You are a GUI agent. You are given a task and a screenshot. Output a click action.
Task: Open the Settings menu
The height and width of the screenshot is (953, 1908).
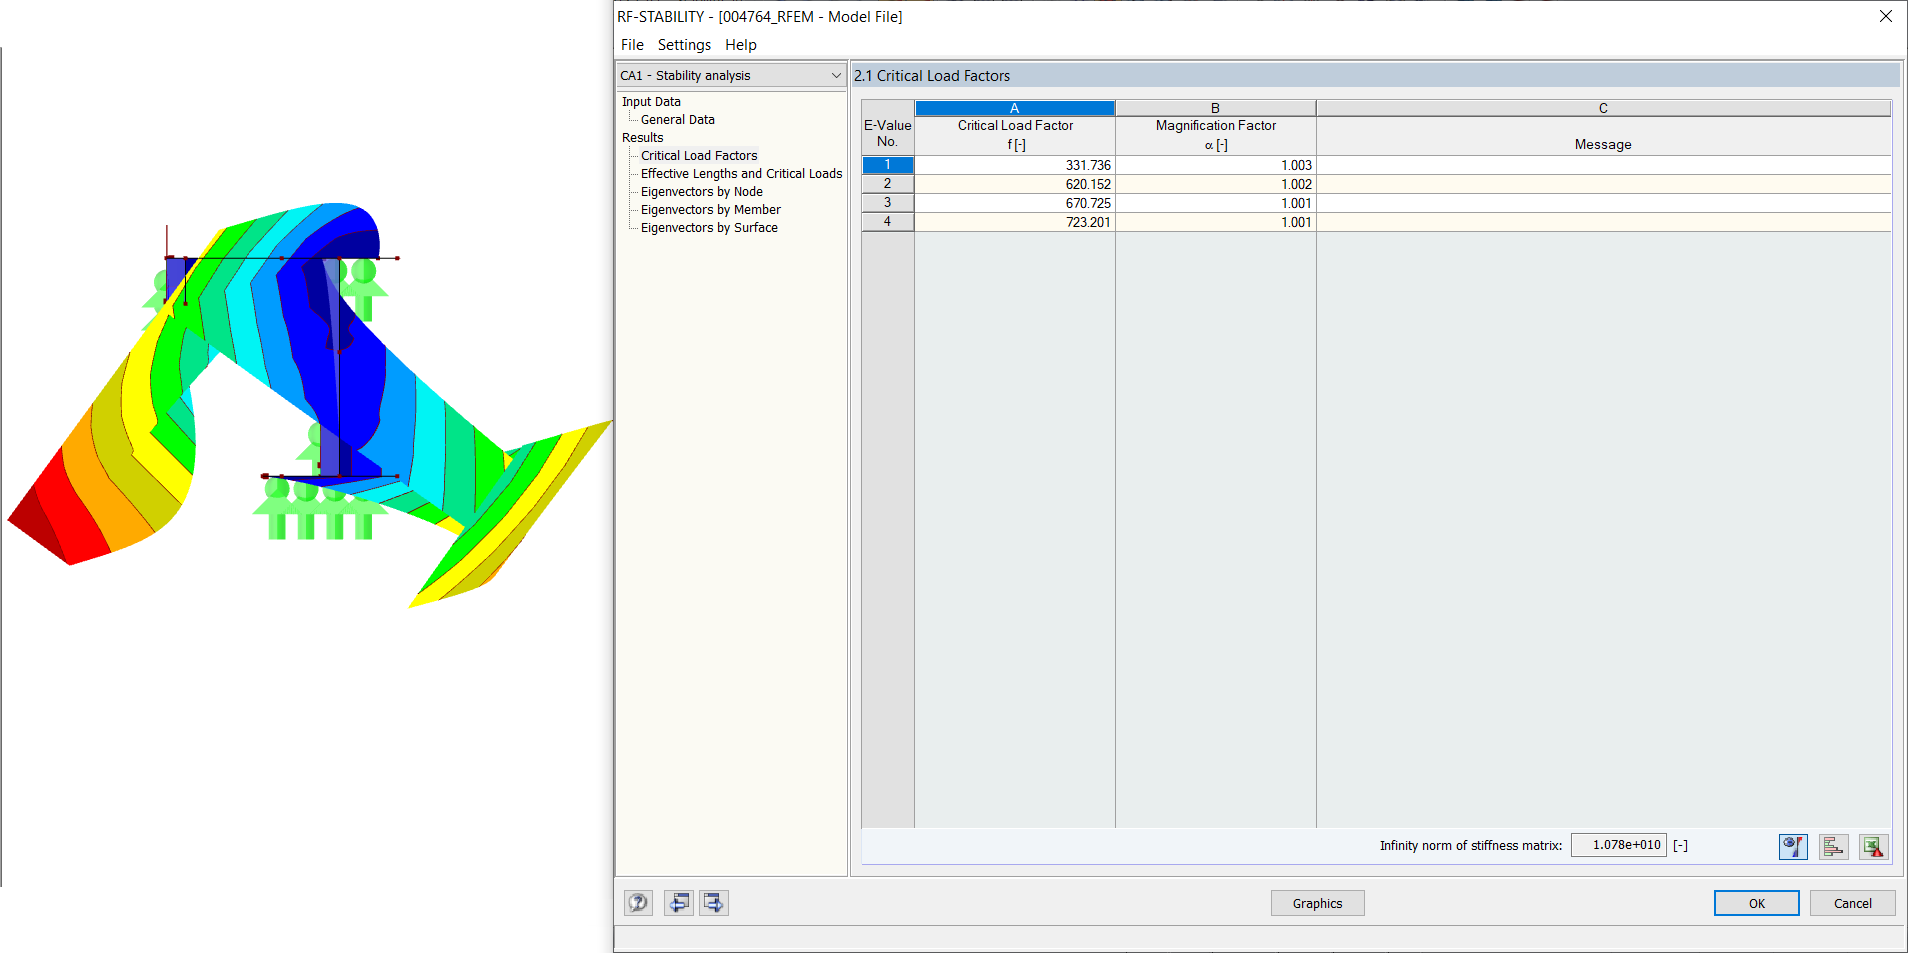pos(684,44)
